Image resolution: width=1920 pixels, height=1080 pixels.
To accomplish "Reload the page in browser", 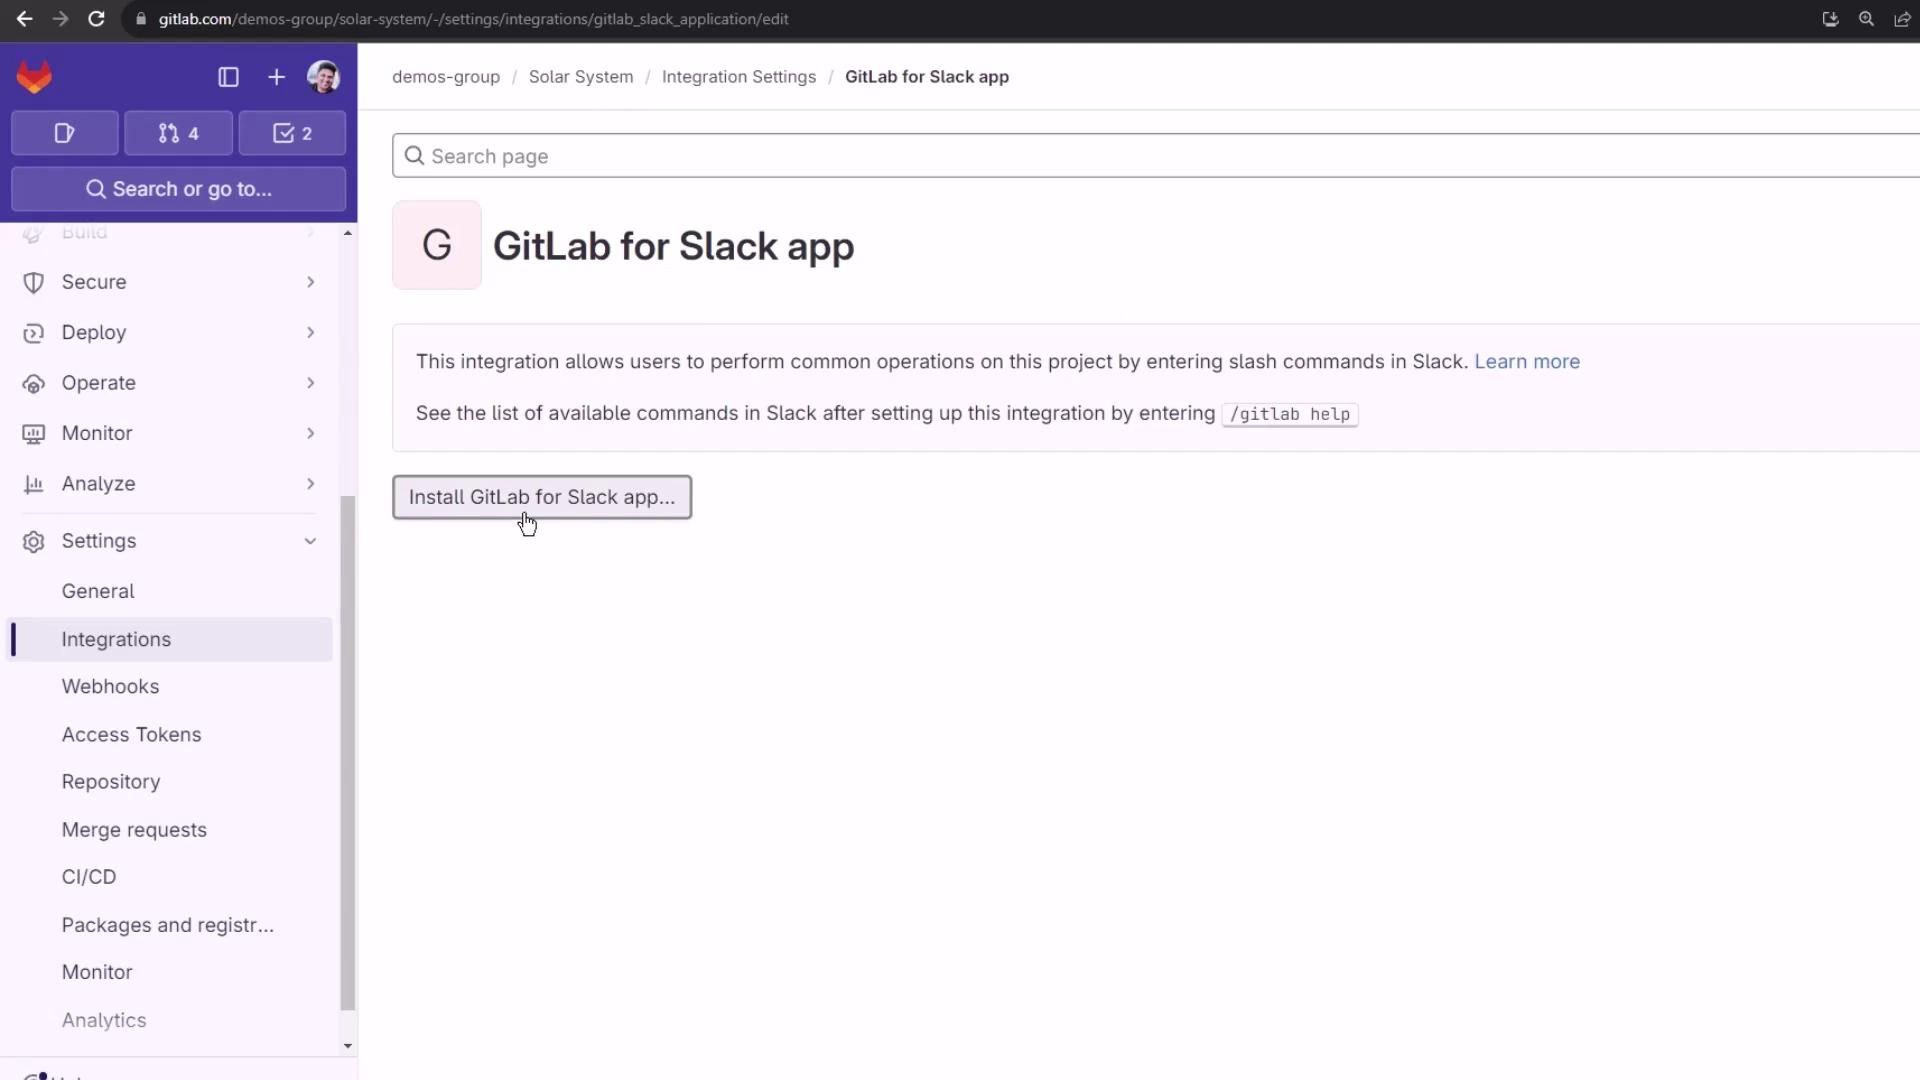I will (96, 19).
